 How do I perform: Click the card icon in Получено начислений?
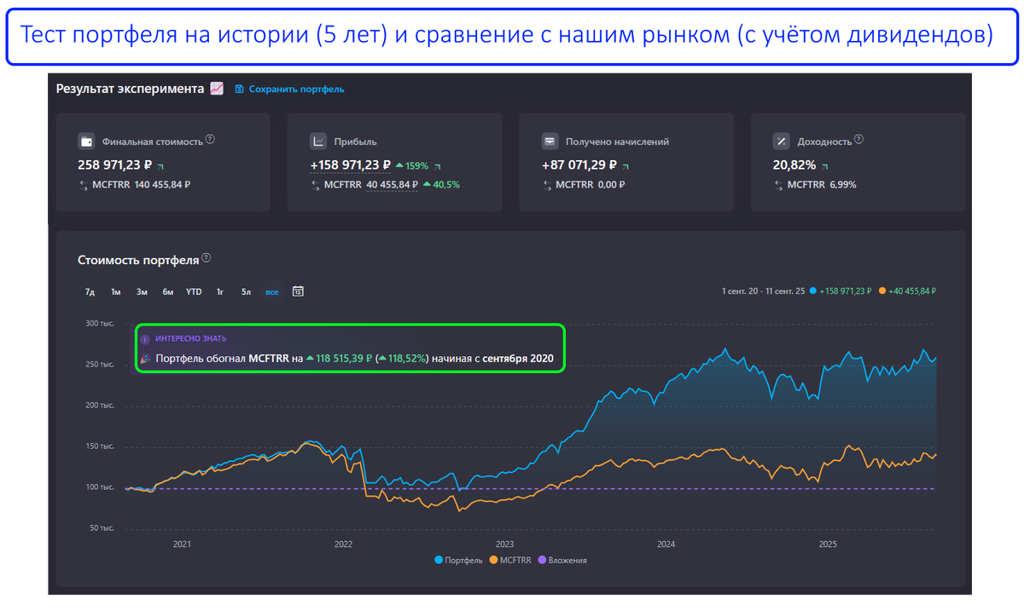pyautogui.click(x=549, y=142)
